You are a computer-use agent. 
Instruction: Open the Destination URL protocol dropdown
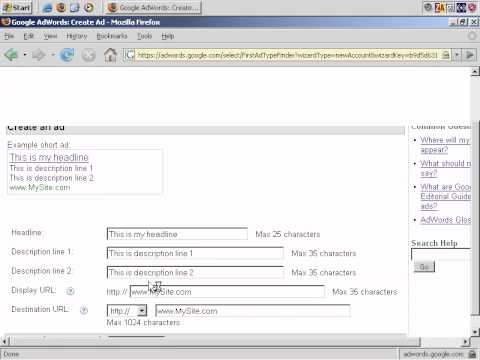pyautogui.click(x=142, y=311)
